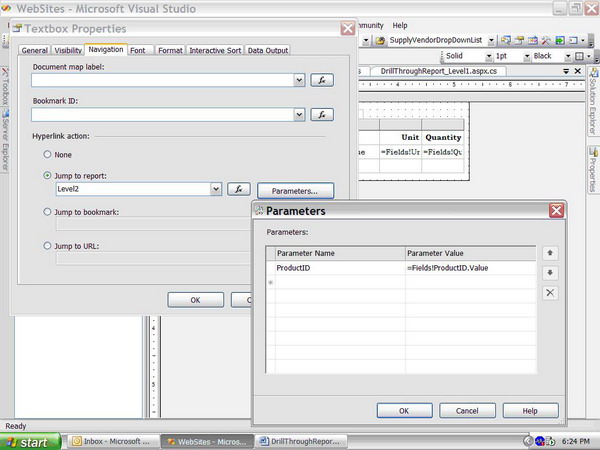Image resolution: width=600 pixels, height=450 pixels.
Task: Click the Parameters dialog title icon
Action: coord(259,210)
